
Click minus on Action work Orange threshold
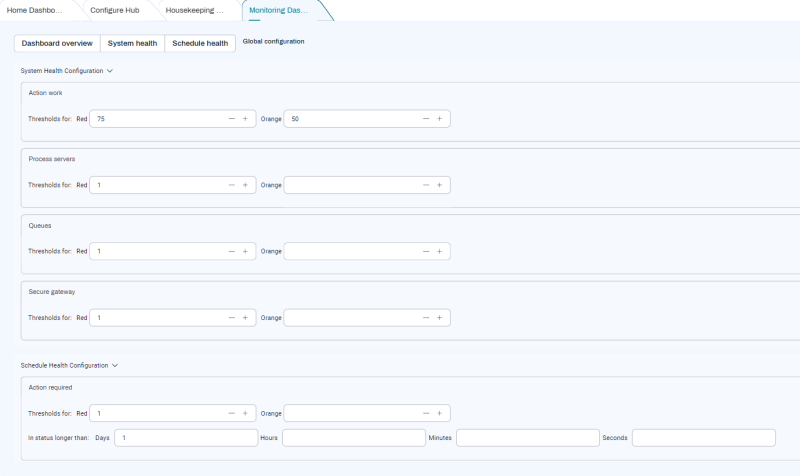click(425, 118)
